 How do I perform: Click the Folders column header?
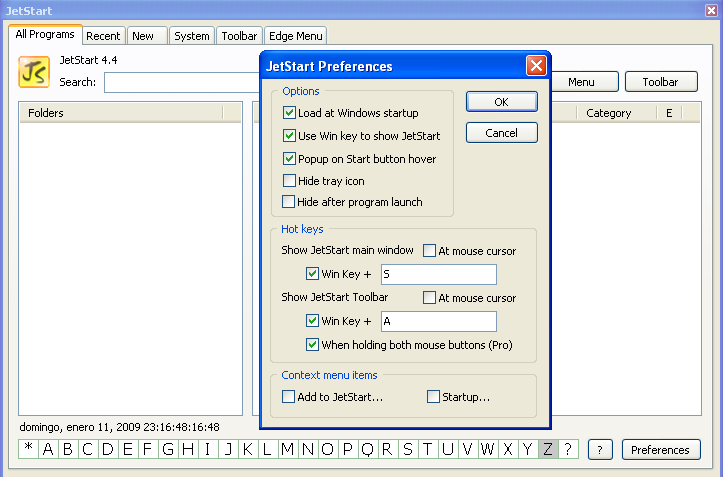(x=121, y=113)
